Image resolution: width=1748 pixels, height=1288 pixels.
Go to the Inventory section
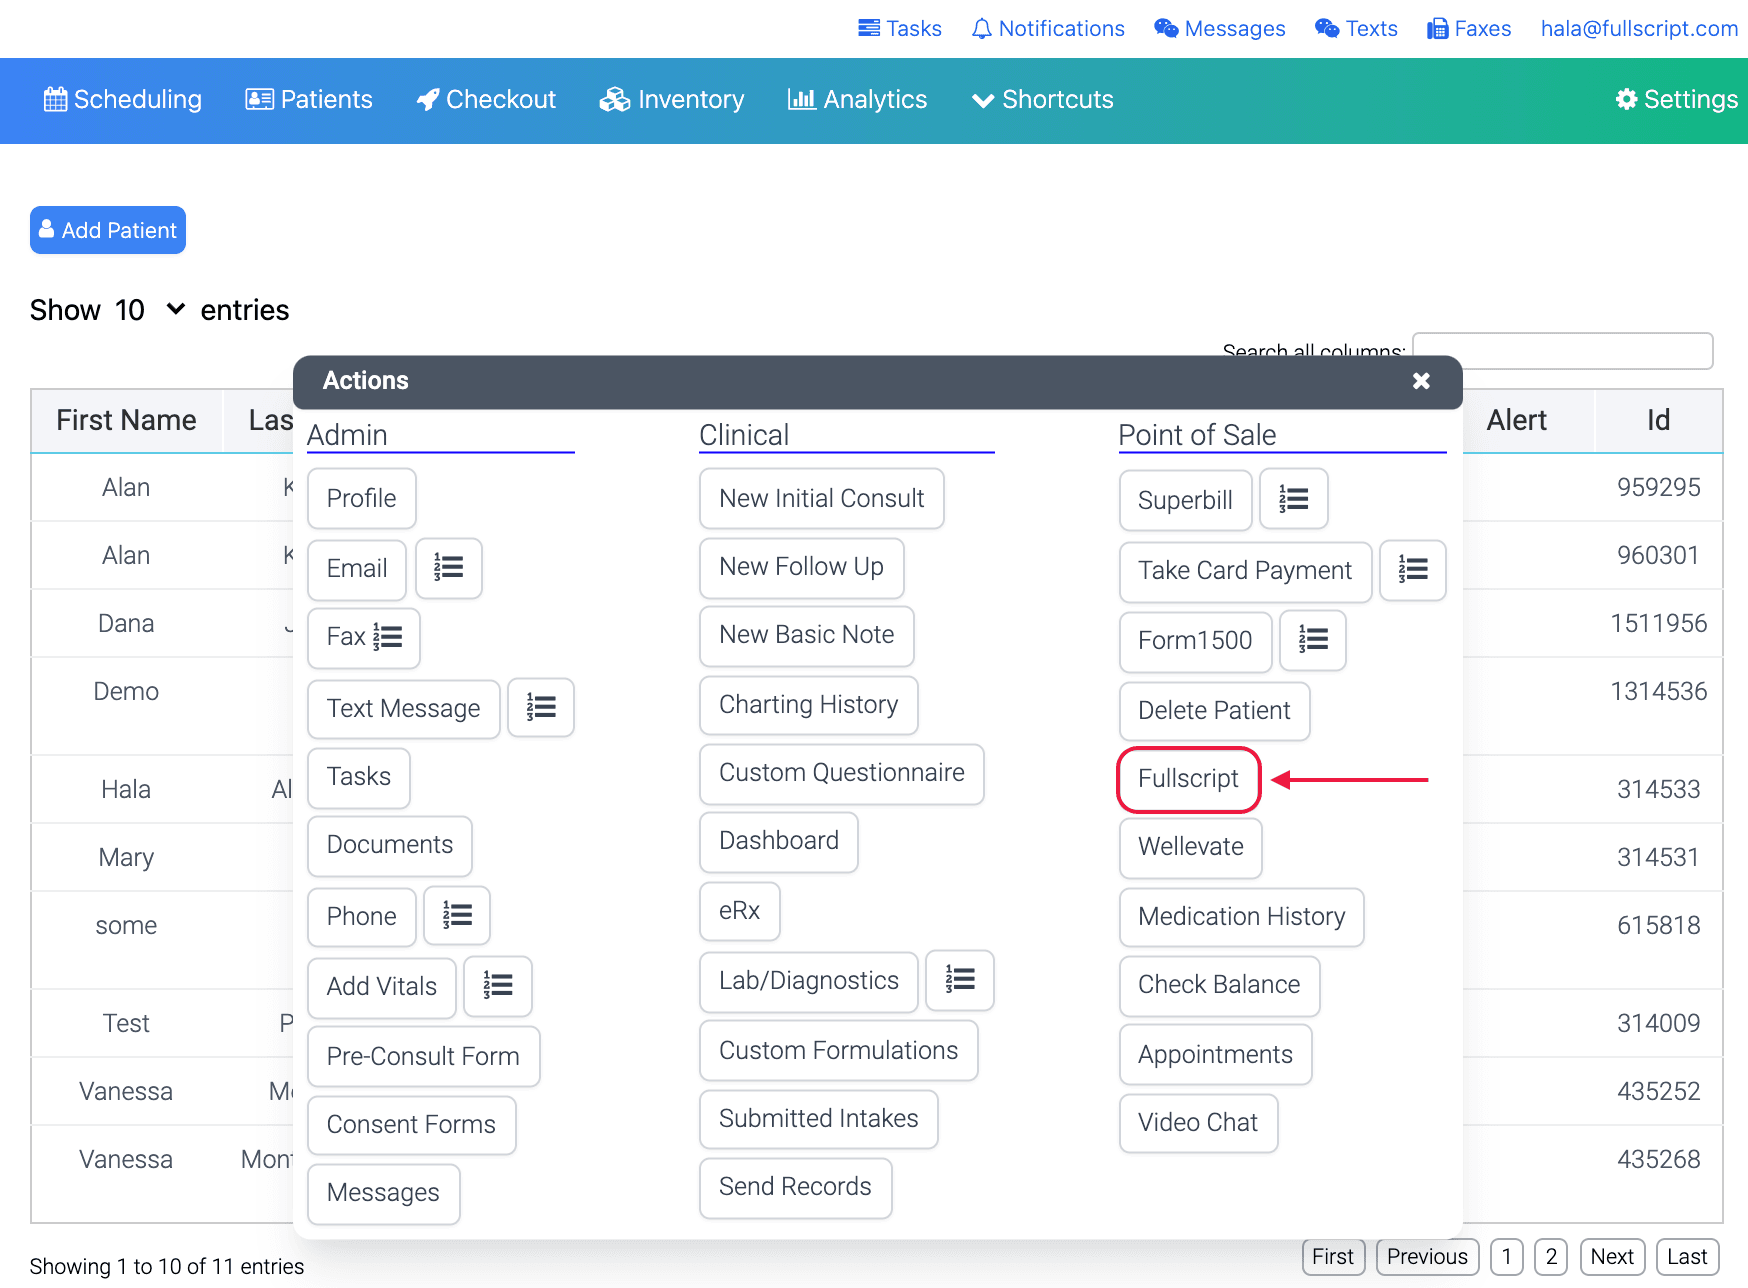click(x=672, y=100)
